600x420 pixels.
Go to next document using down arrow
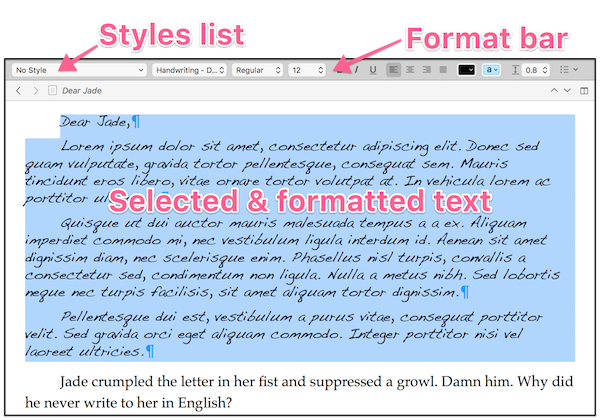coord(567,91)
